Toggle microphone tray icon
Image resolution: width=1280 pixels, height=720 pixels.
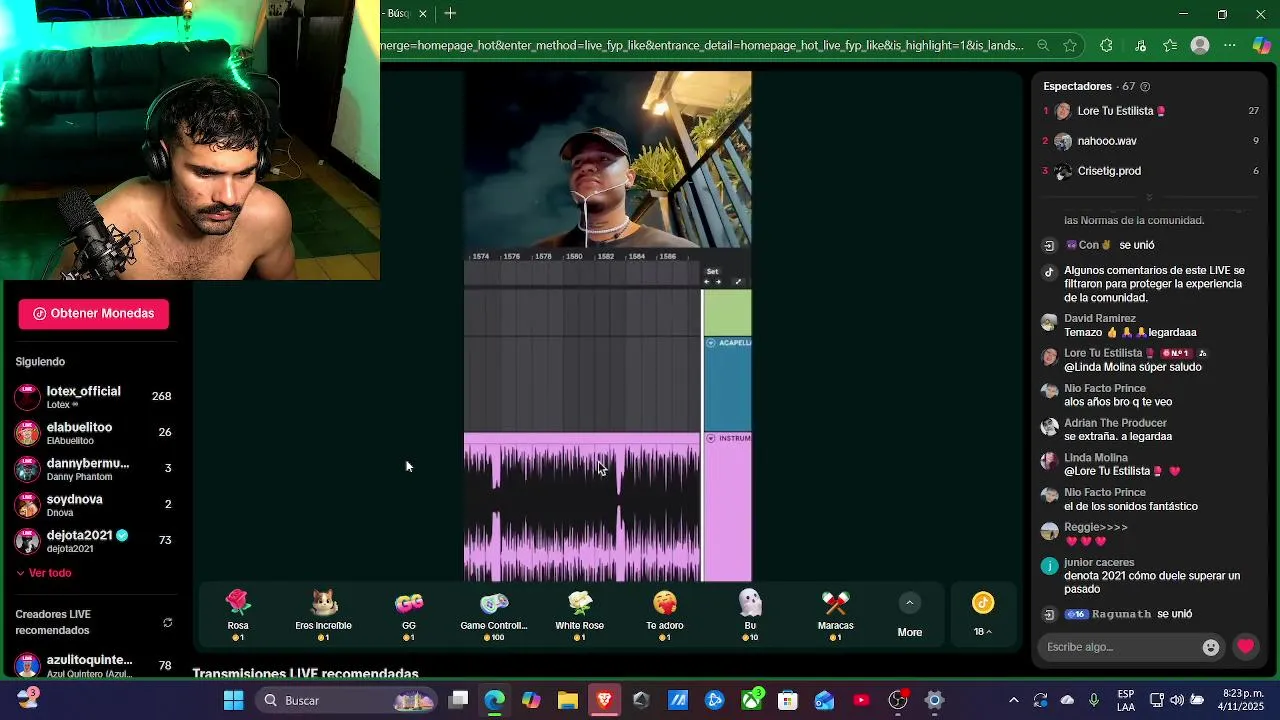(x=1094, y=700)
